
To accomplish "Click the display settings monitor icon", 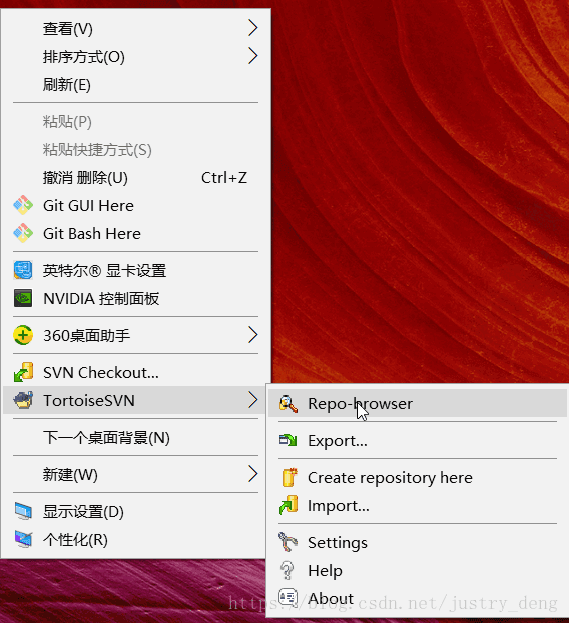I will point(23,511).
